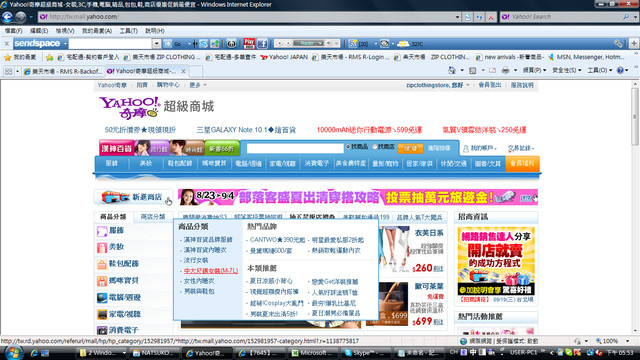
Task: Expand the 更多 dropdown in Yahoo top bar
Action: click(198, 85)
